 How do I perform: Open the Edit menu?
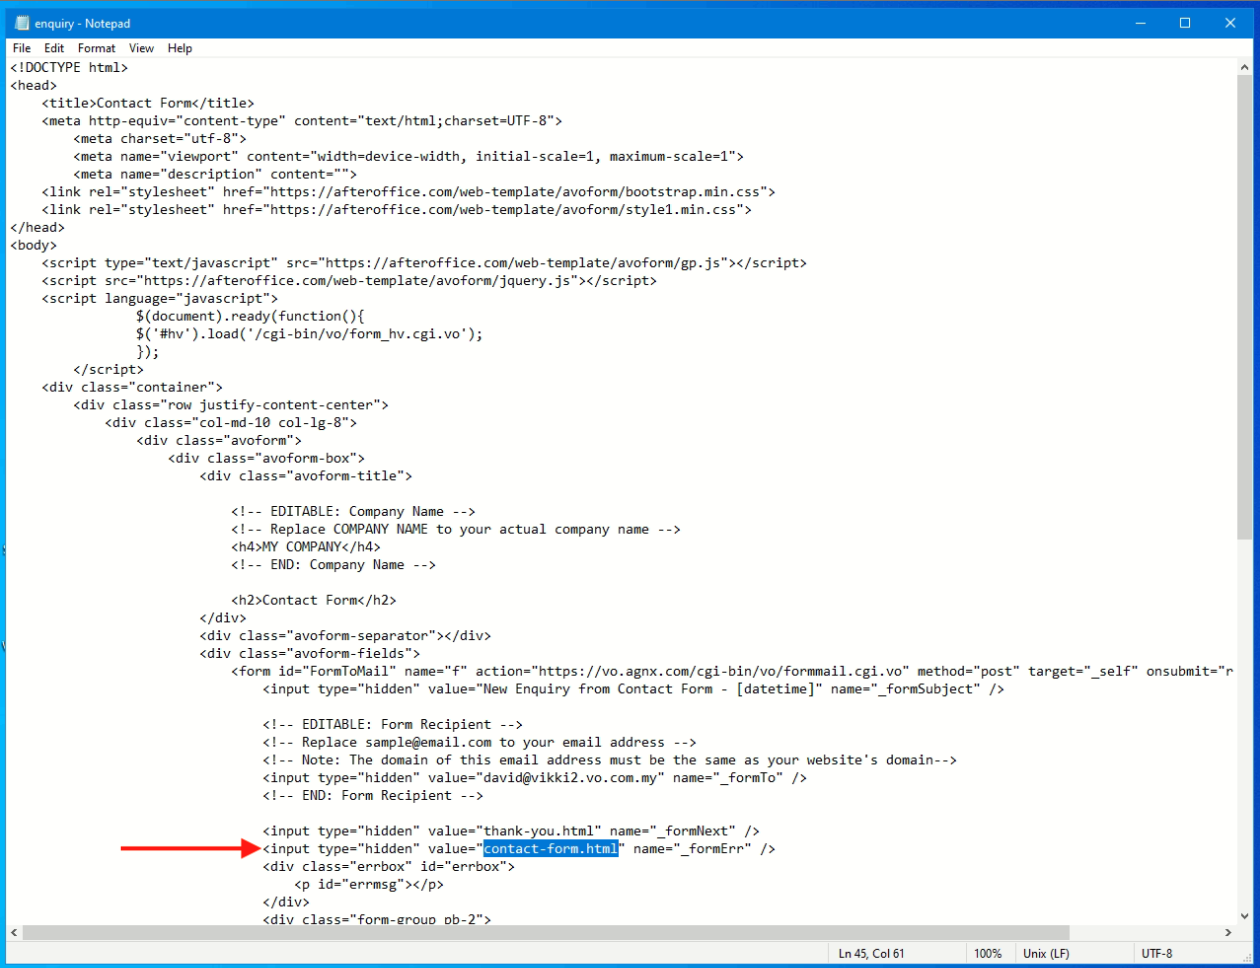(54, 48)
